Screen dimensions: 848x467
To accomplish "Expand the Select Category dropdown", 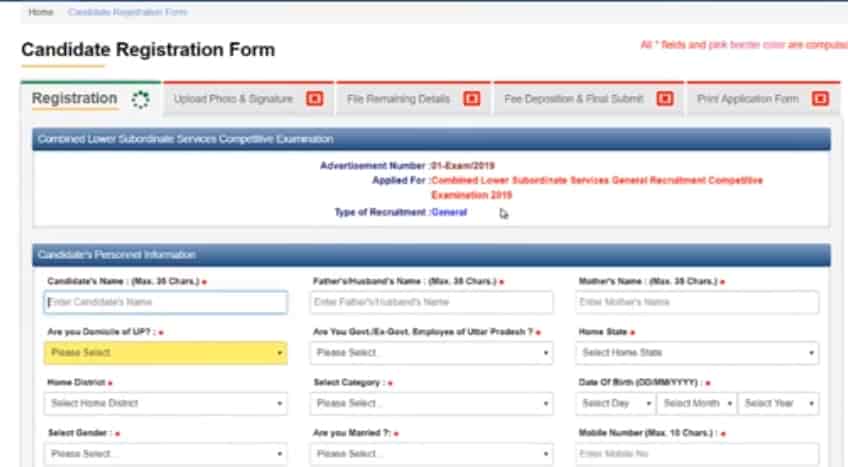I will [431, 404].
